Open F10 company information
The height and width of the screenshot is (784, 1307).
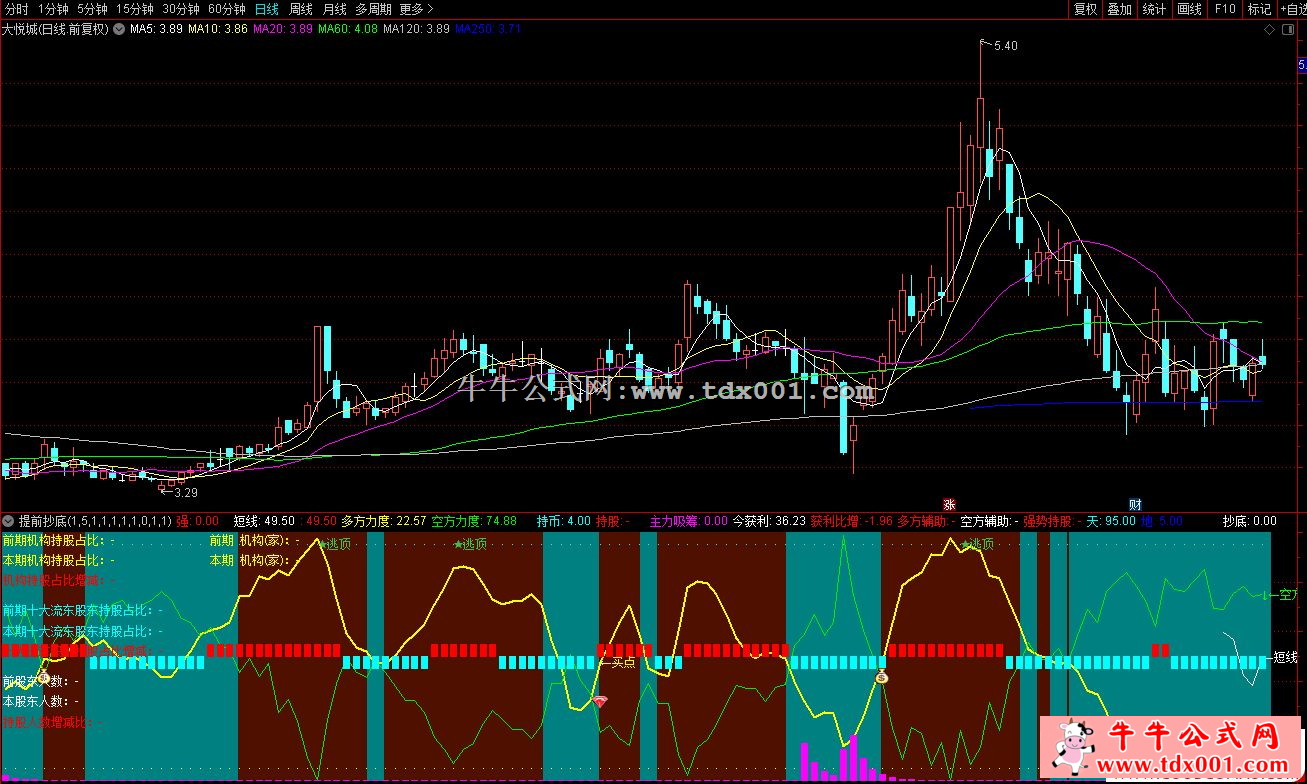1224,9
